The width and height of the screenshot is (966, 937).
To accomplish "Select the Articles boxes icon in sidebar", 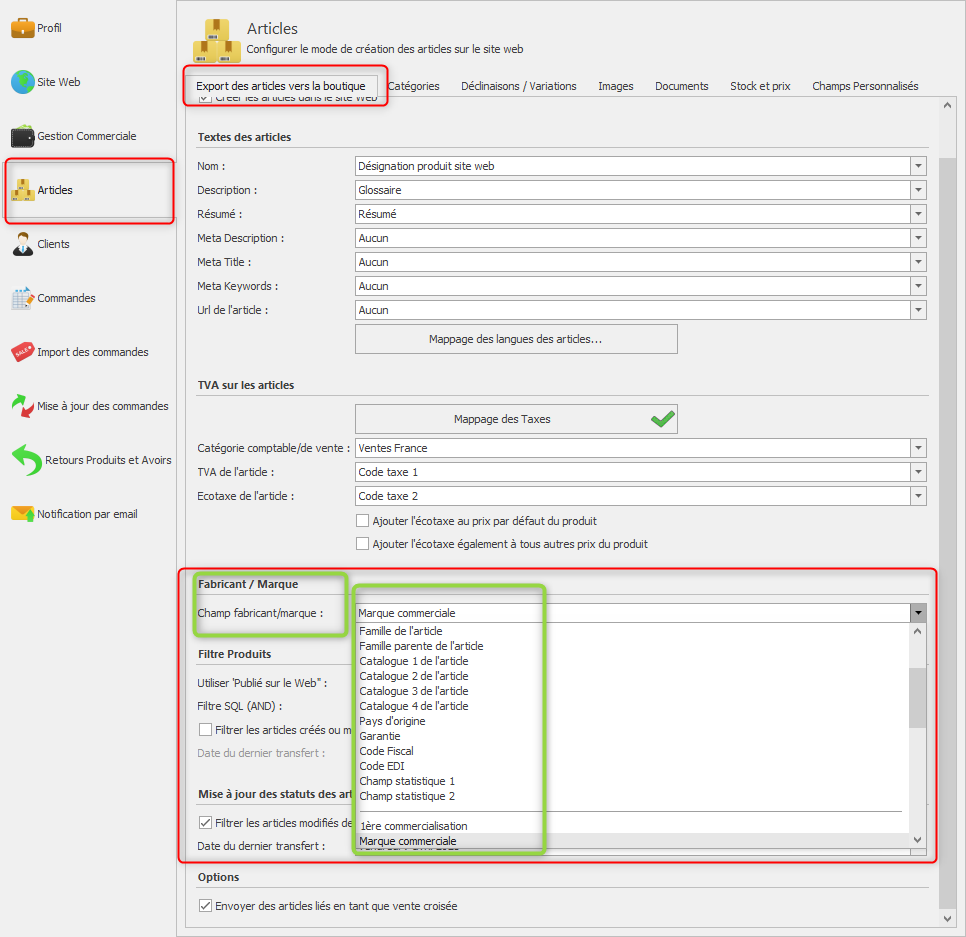I will click(23, 190).
